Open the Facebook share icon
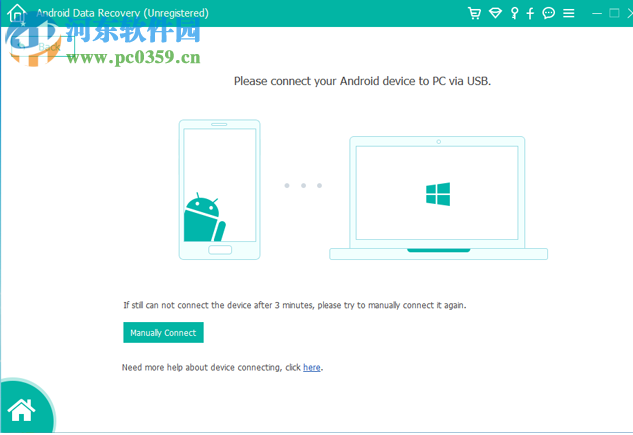The image size is (633, 435). [530, 13]
